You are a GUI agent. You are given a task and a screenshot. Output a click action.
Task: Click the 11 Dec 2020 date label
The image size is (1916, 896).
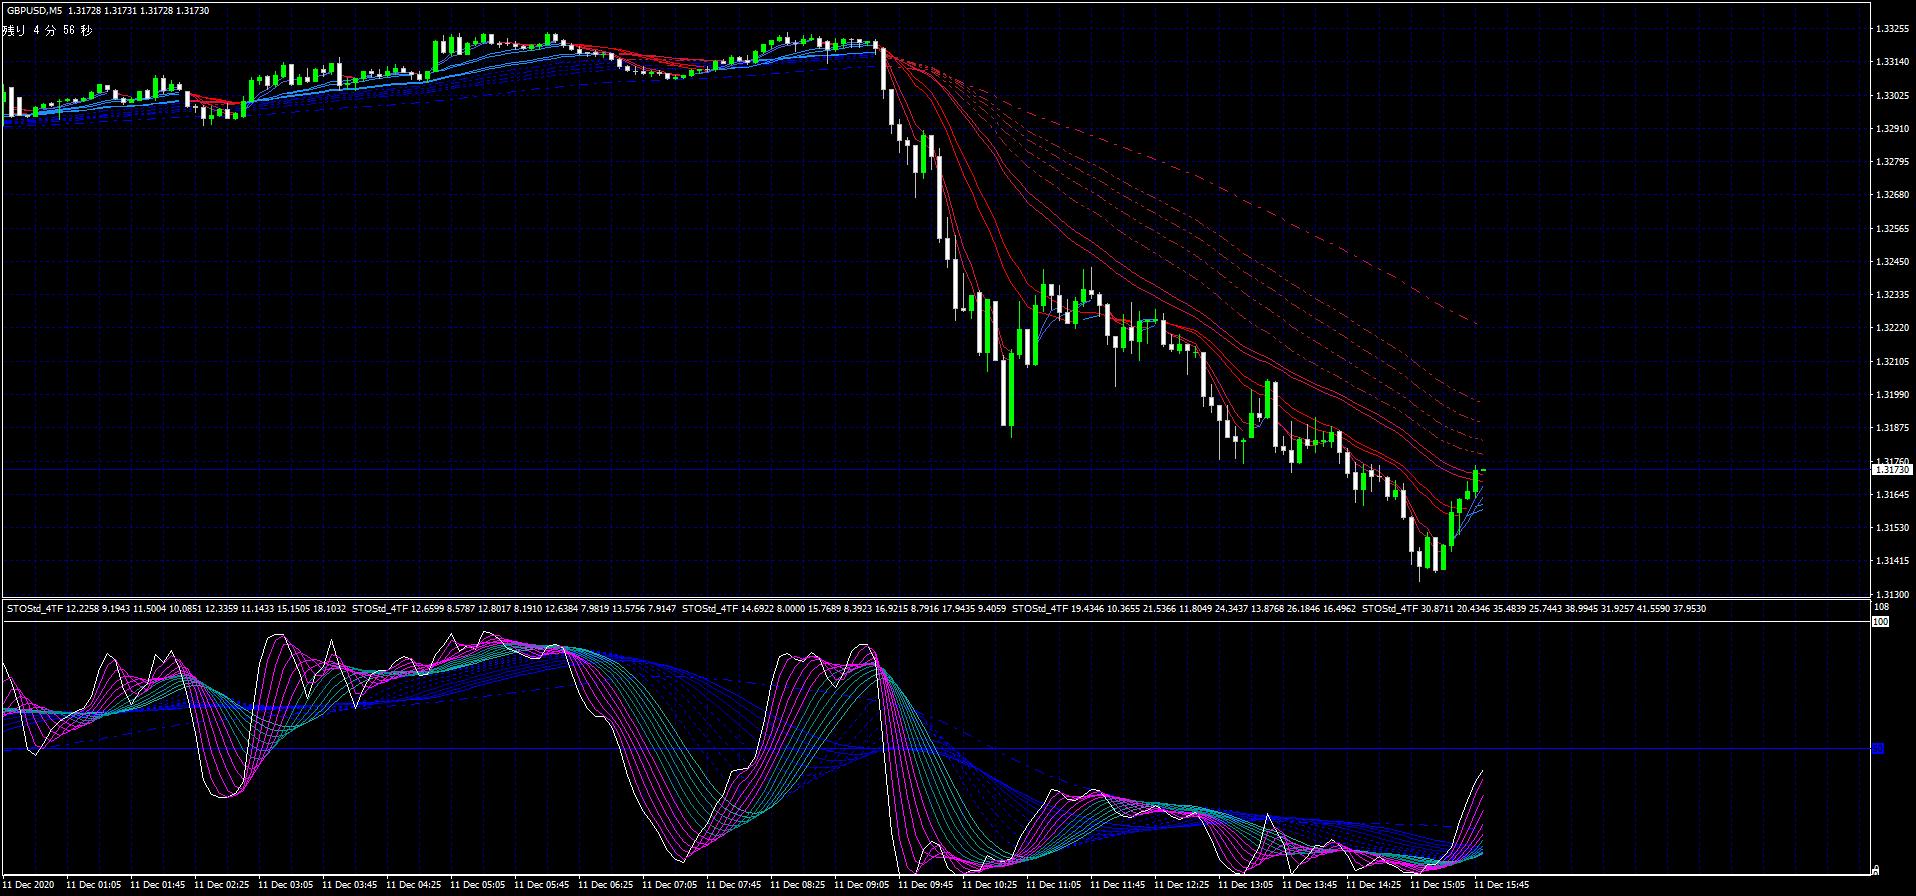[29, 885]
